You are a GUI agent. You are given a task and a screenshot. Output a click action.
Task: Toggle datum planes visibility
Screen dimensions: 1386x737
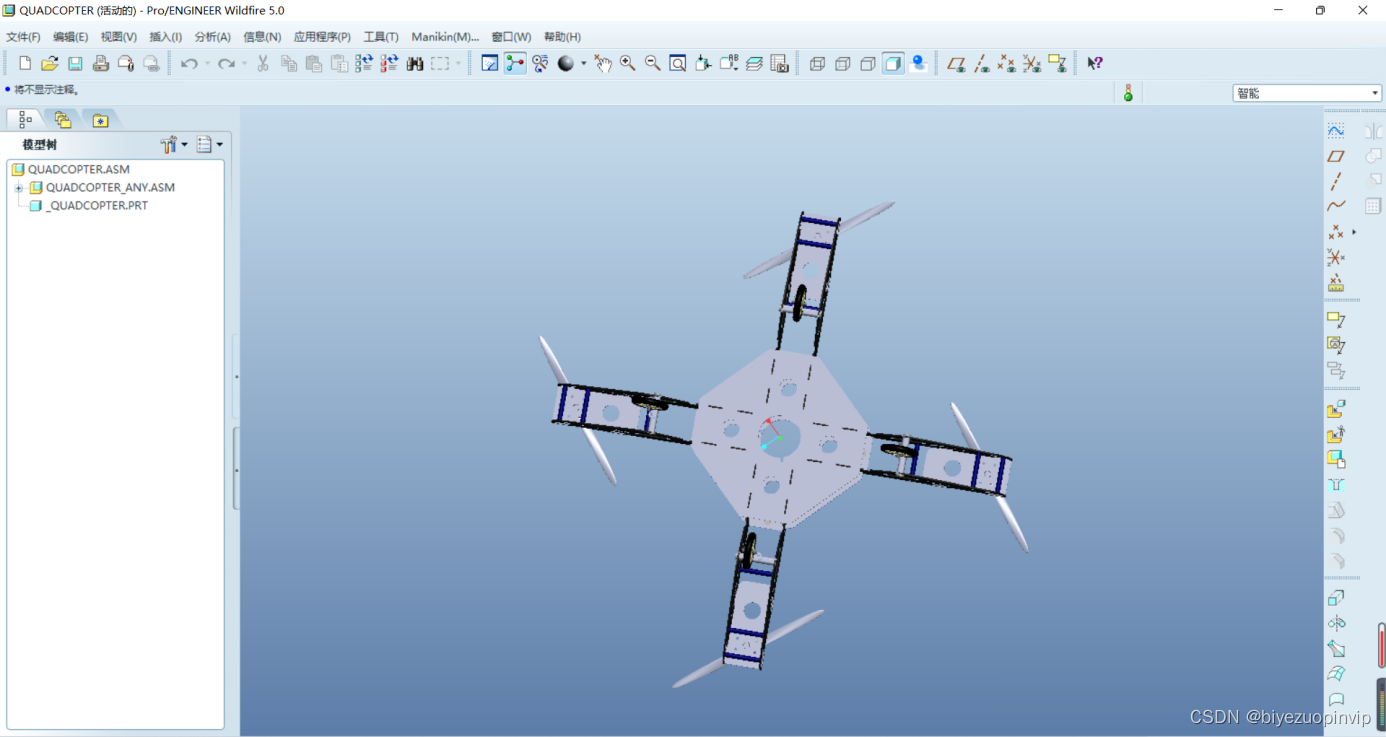956,63
